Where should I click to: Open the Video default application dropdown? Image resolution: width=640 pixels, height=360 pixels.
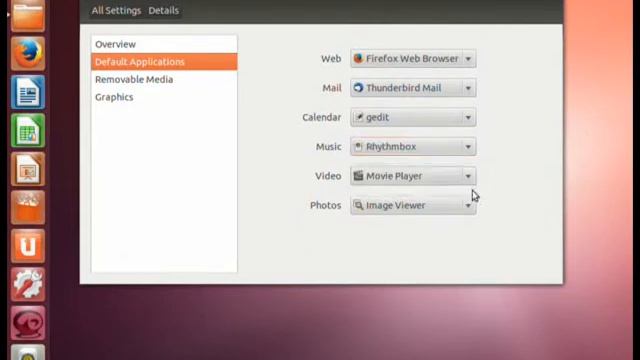pyautogui.click(x=413, y=176)
